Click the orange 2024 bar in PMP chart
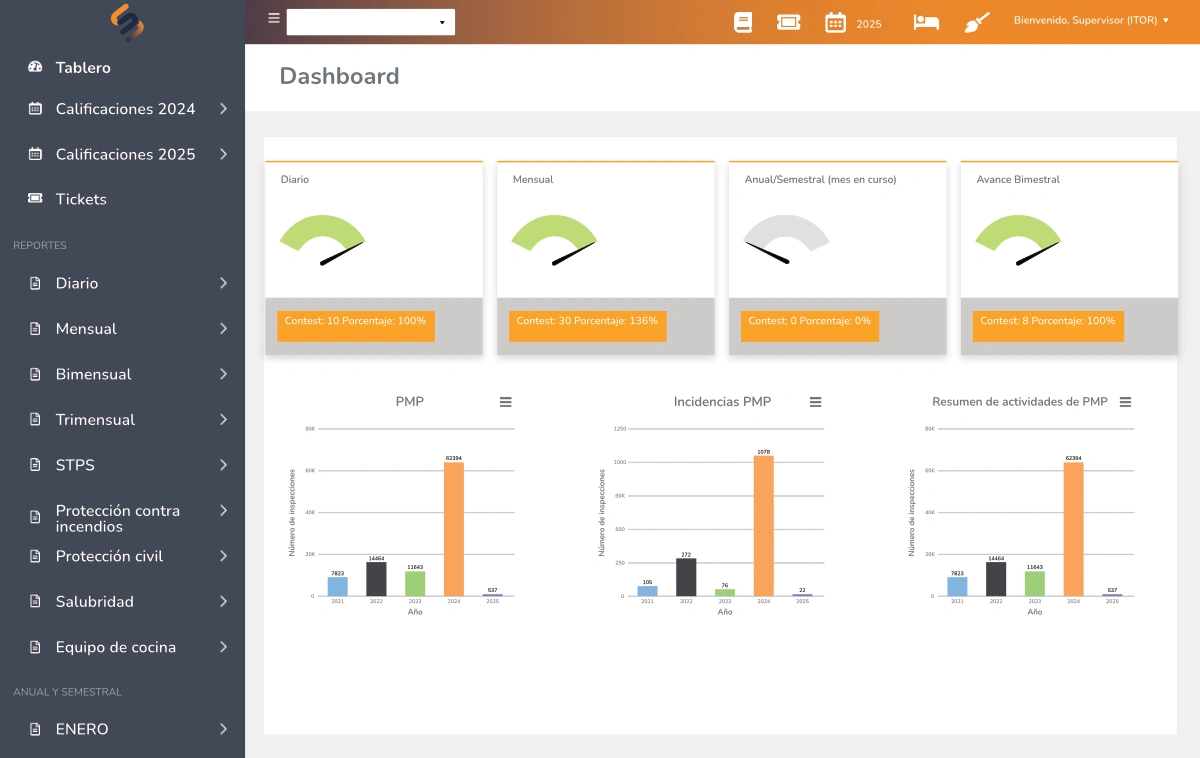1200x758 pixels. tap(454, 528)
